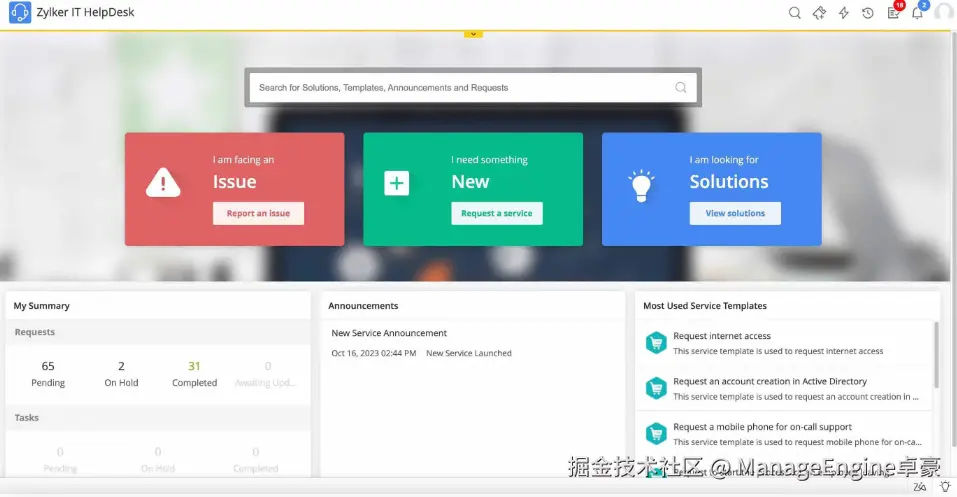957x497 pixels.
Task: Open the recent items history clock icon
Action: (868, 13)
